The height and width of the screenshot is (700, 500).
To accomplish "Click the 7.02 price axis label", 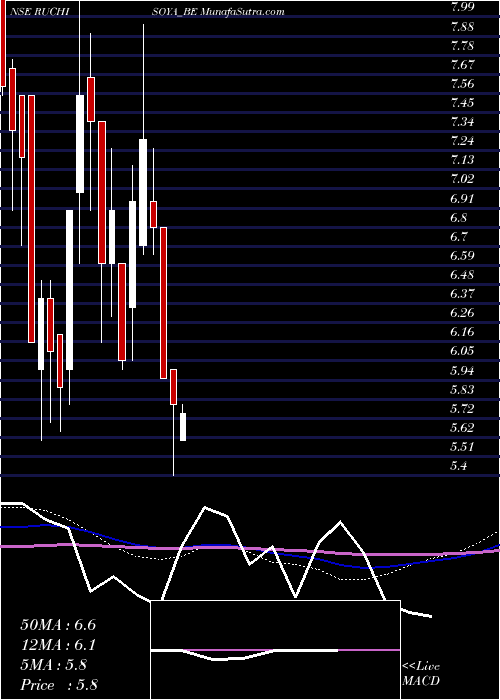I will [x=463, y=179].
